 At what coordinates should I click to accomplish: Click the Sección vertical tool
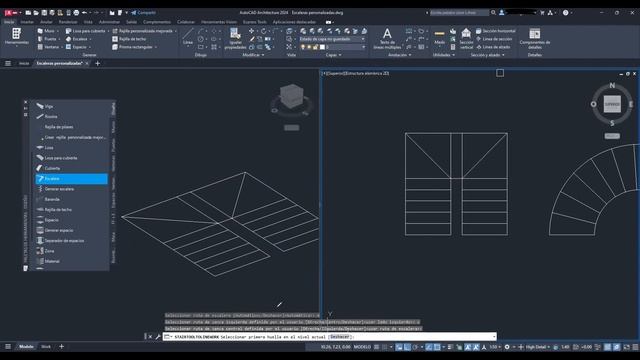tap(466, 39)
